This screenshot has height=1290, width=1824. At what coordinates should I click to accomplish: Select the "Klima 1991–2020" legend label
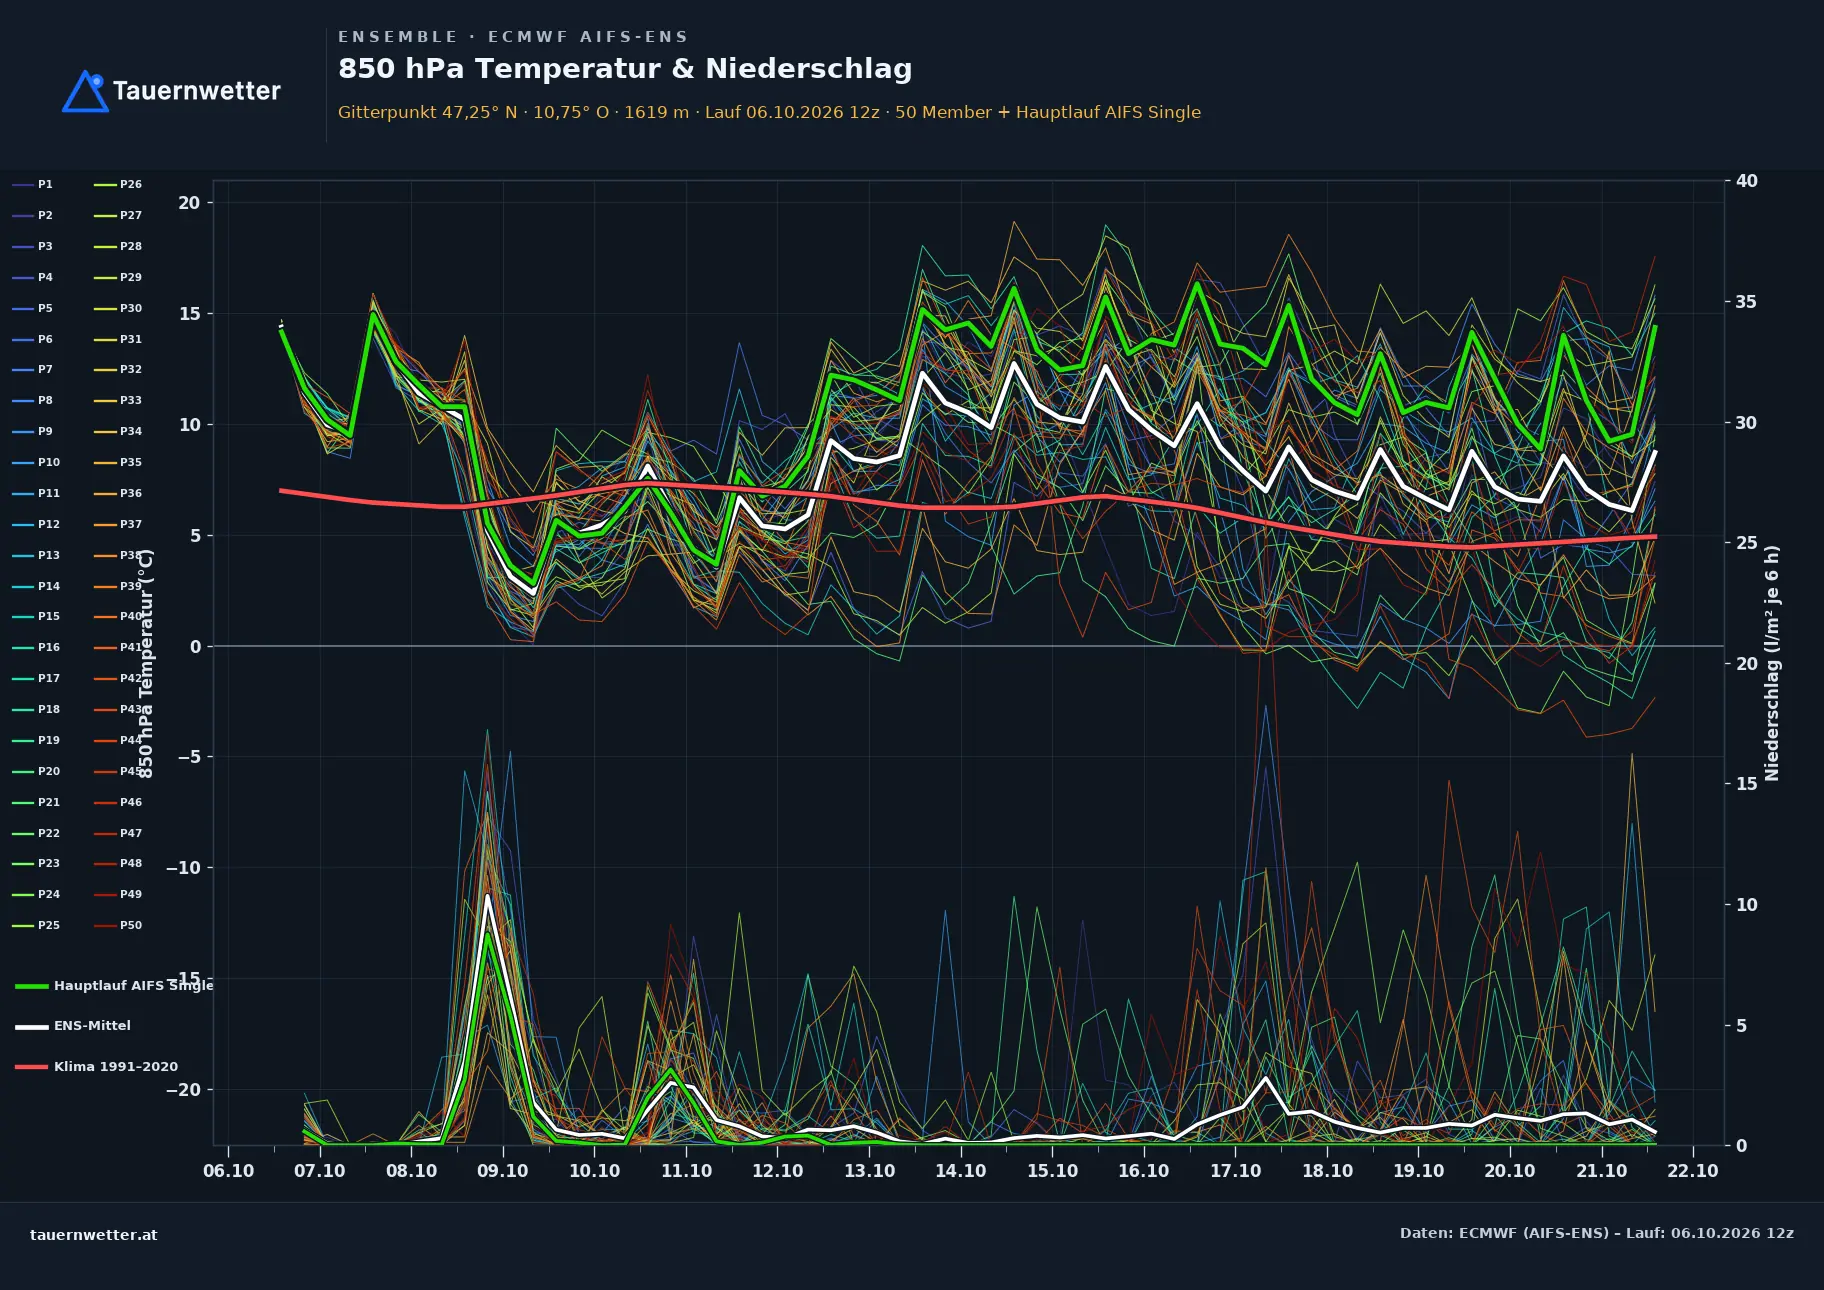[x=116, y=1067]
